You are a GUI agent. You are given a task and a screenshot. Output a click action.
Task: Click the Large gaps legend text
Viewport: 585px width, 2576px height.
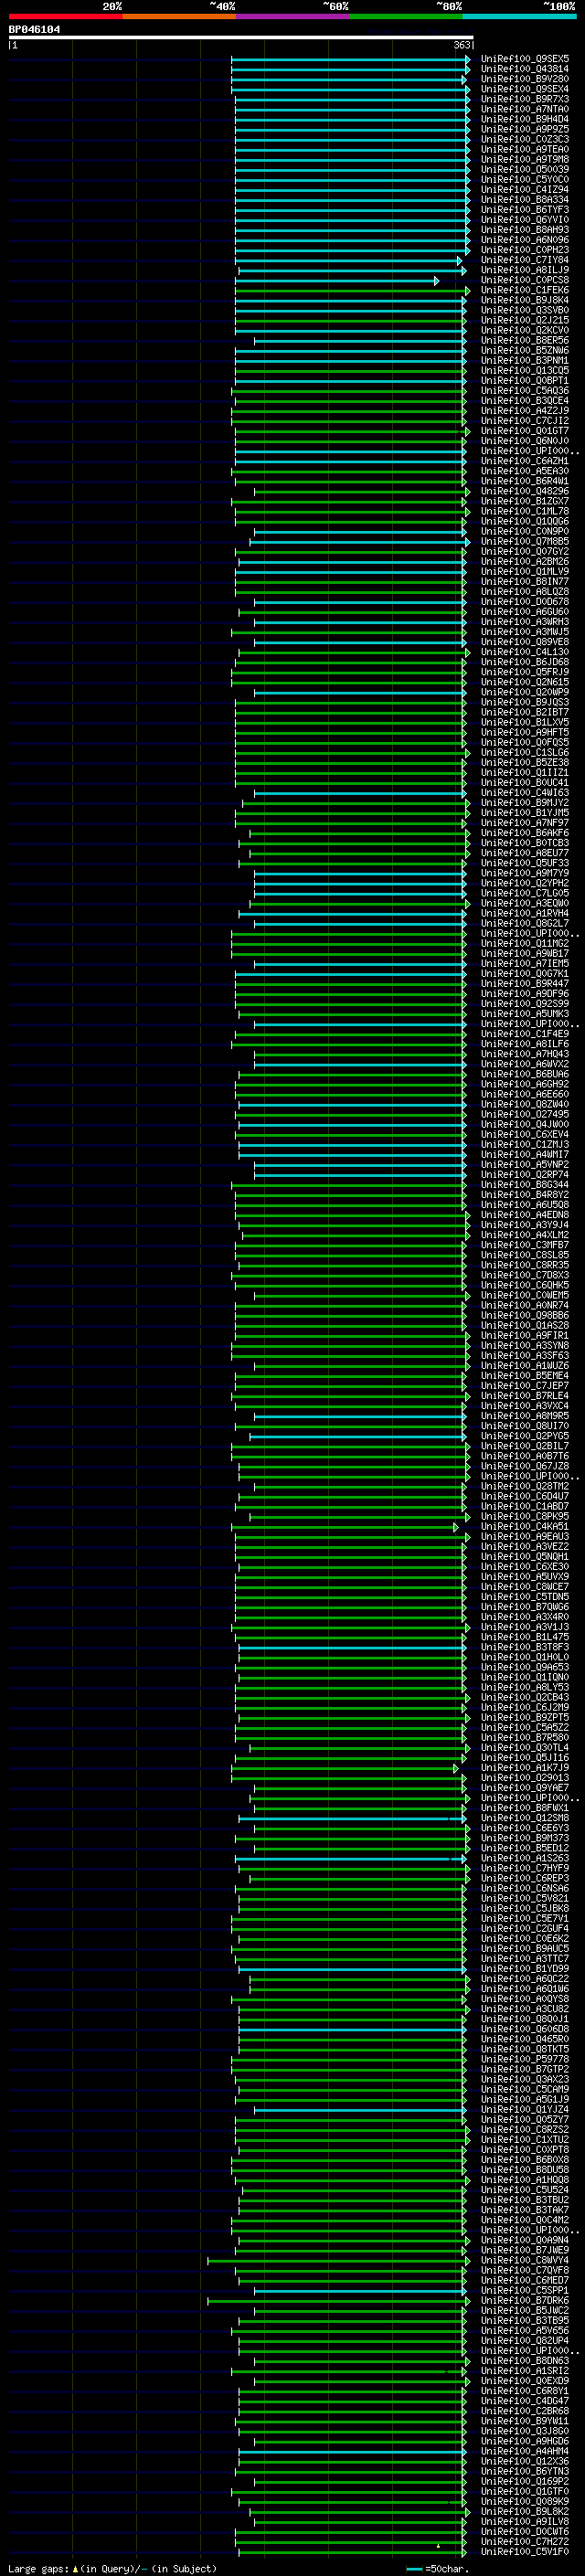point(112,2569)
